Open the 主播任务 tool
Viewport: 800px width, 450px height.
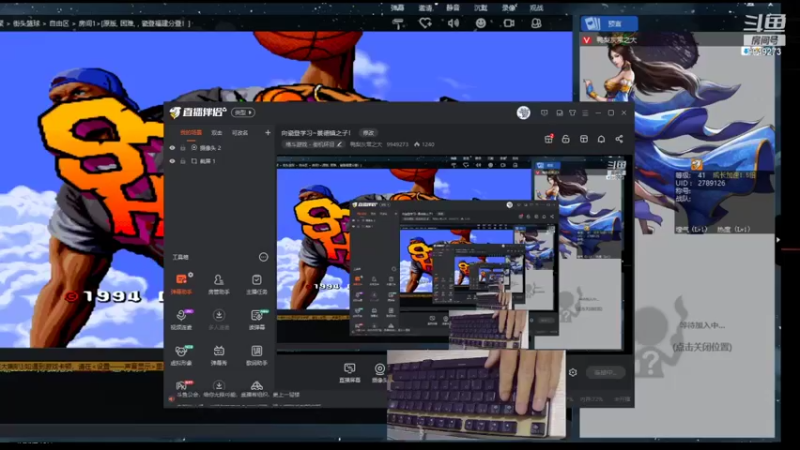257,284
